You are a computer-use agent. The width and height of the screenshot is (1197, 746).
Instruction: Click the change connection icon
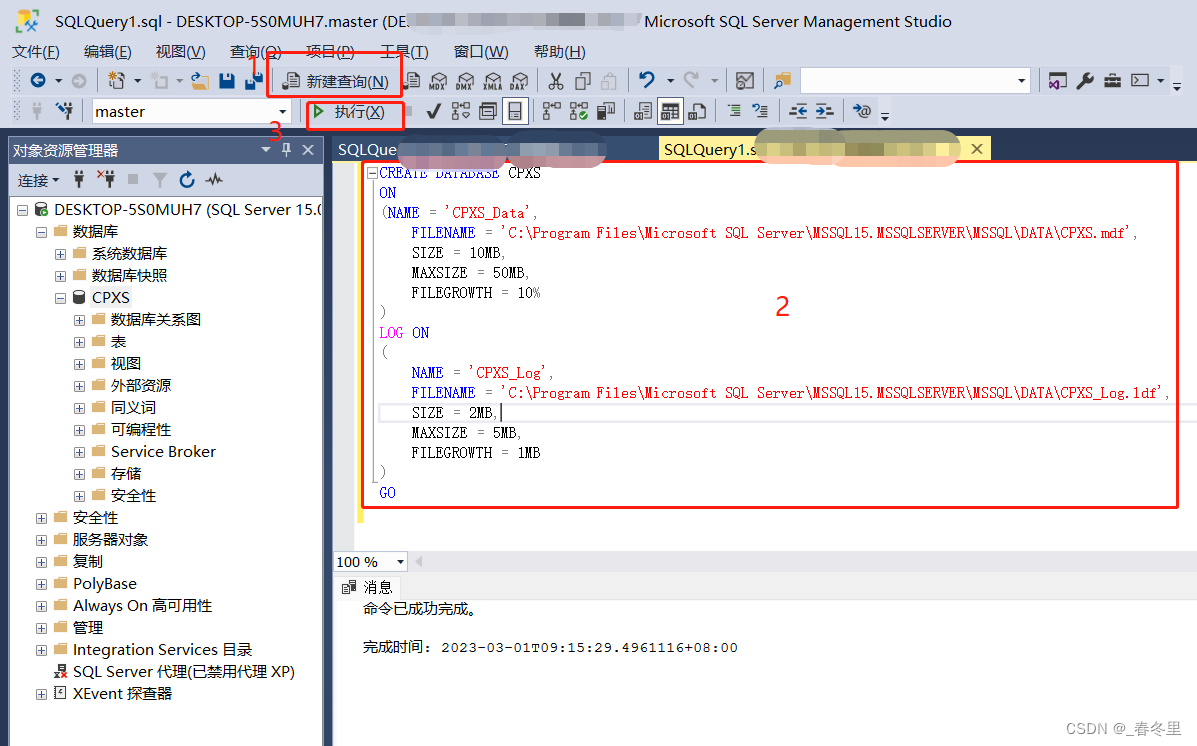(65, 111)
